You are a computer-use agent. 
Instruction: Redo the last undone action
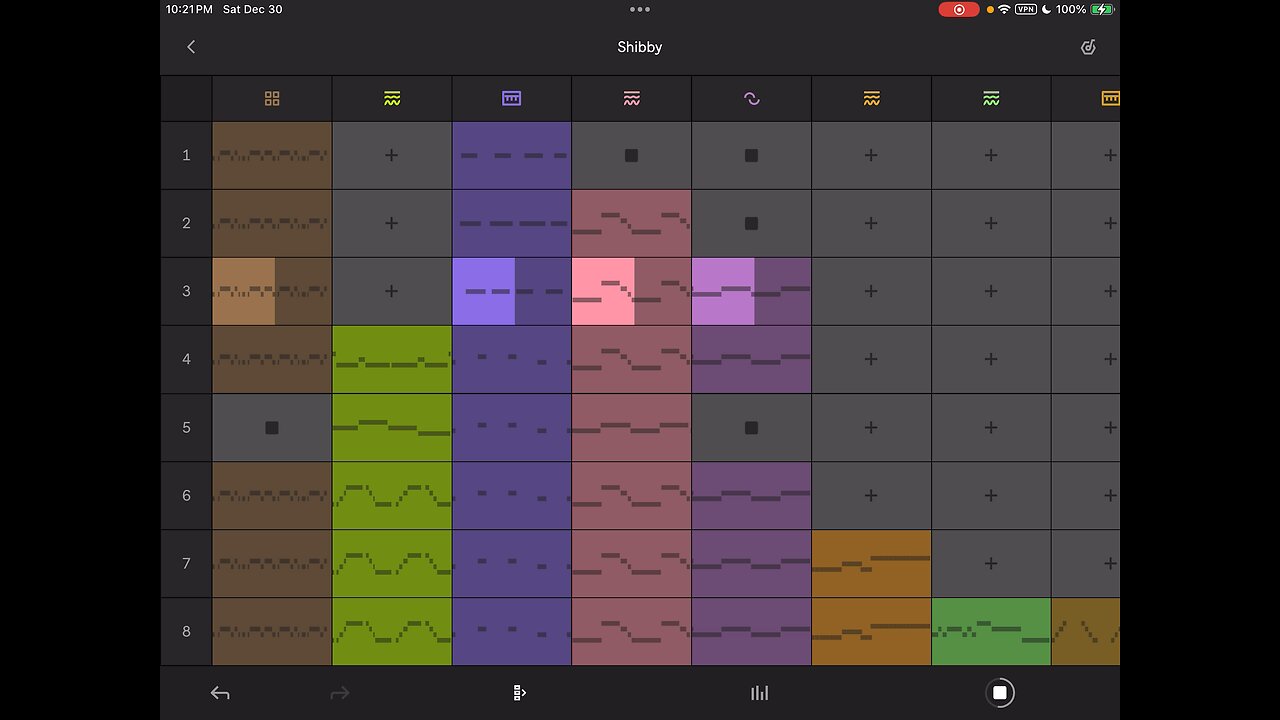(340, 693)
